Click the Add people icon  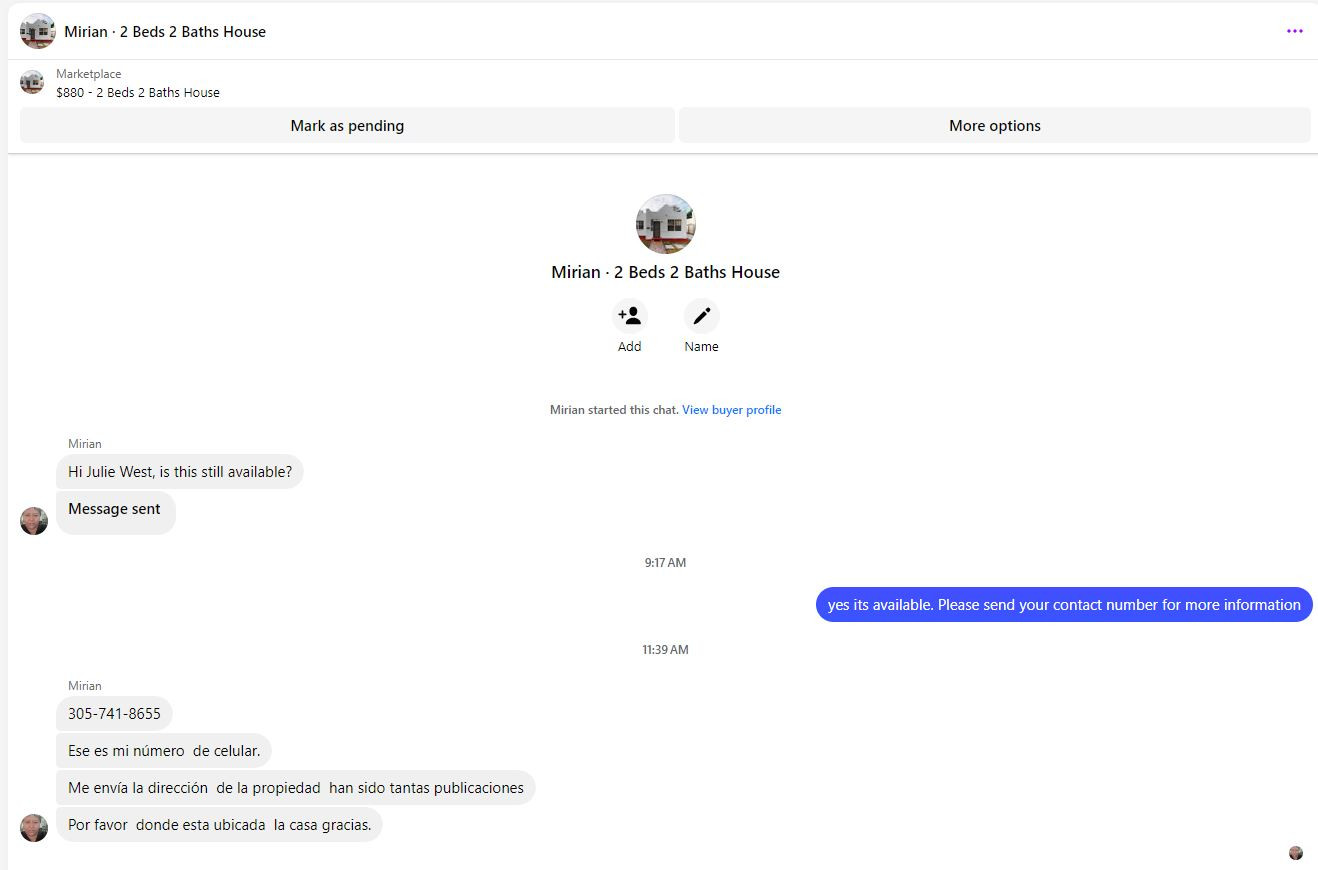(630, 316)
